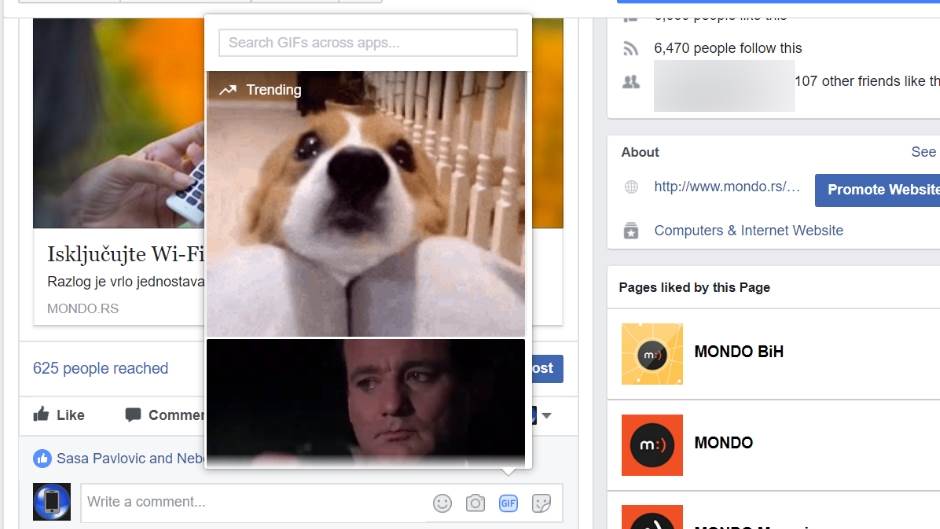The width and height of the screenshot is (940, 529).
Task: Expand the post identity dropdown arrow
Action: click(547, 415)
